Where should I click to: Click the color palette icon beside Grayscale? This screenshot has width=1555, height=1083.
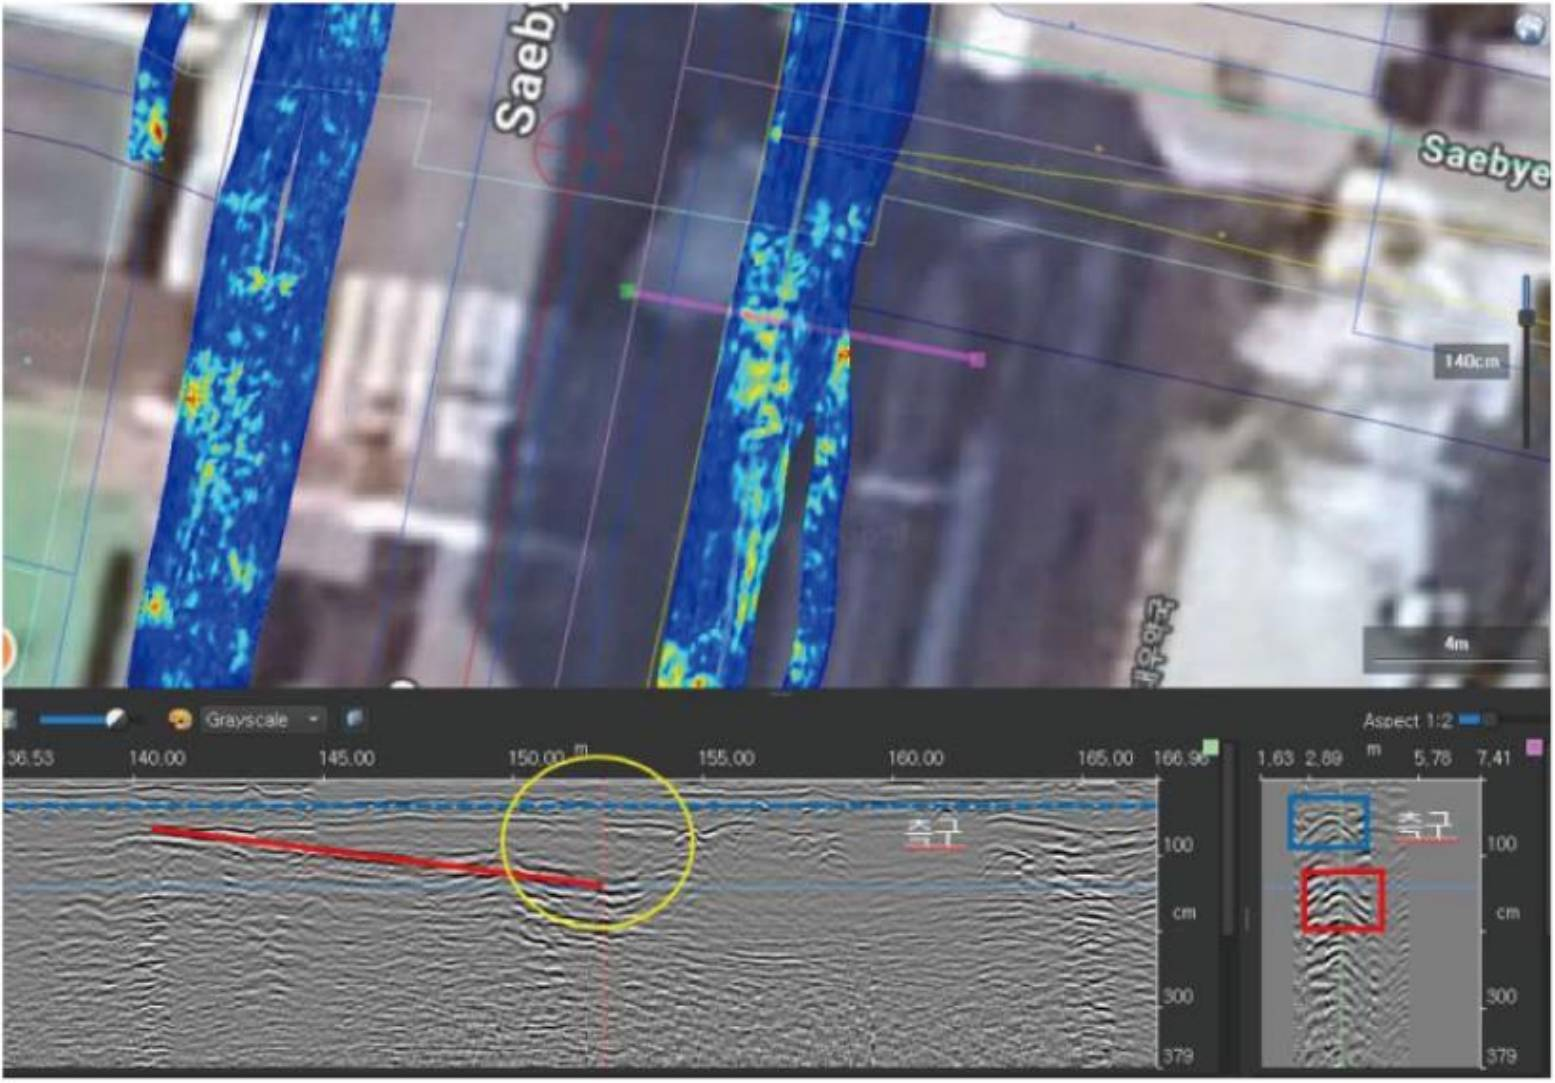click(180, 720)
